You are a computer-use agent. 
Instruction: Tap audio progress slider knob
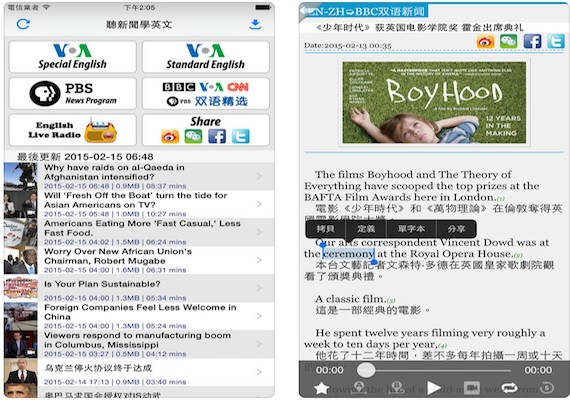pos(366,370)
